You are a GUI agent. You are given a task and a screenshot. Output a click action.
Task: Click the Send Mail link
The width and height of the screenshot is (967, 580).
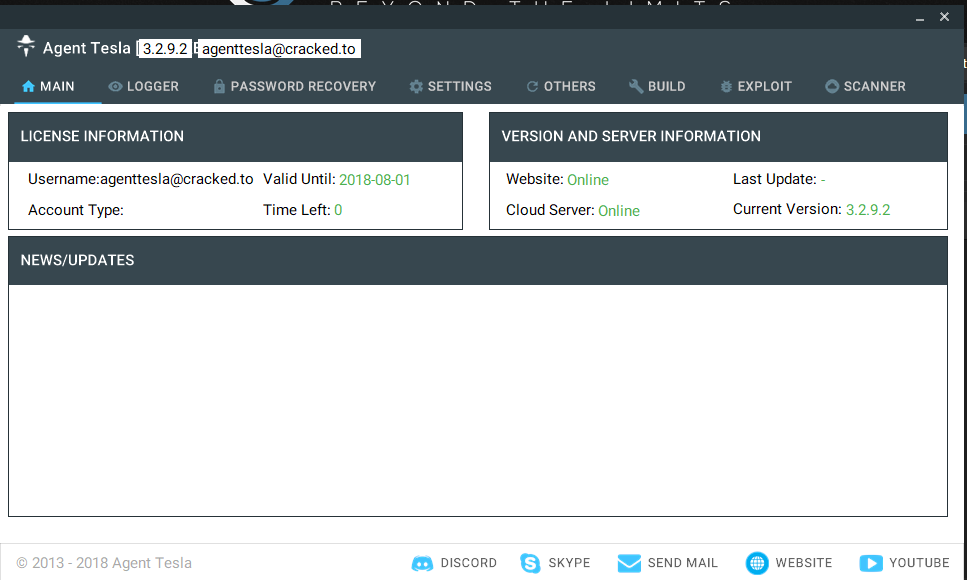click(x=683, y=563)
